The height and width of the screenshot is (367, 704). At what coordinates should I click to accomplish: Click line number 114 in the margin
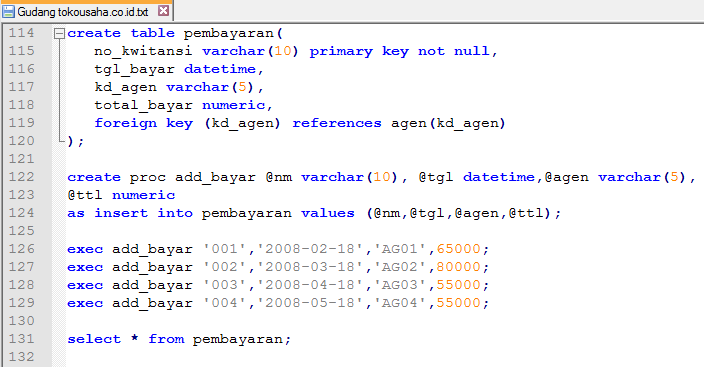pos(22,33)
